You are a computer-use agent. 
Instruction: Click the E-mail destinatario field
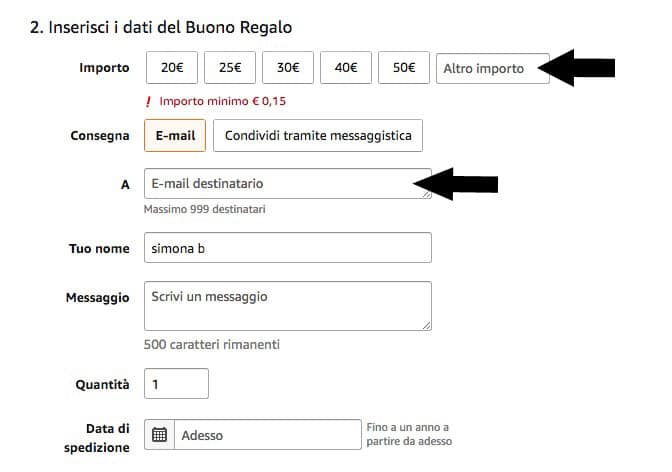[288, 183]
